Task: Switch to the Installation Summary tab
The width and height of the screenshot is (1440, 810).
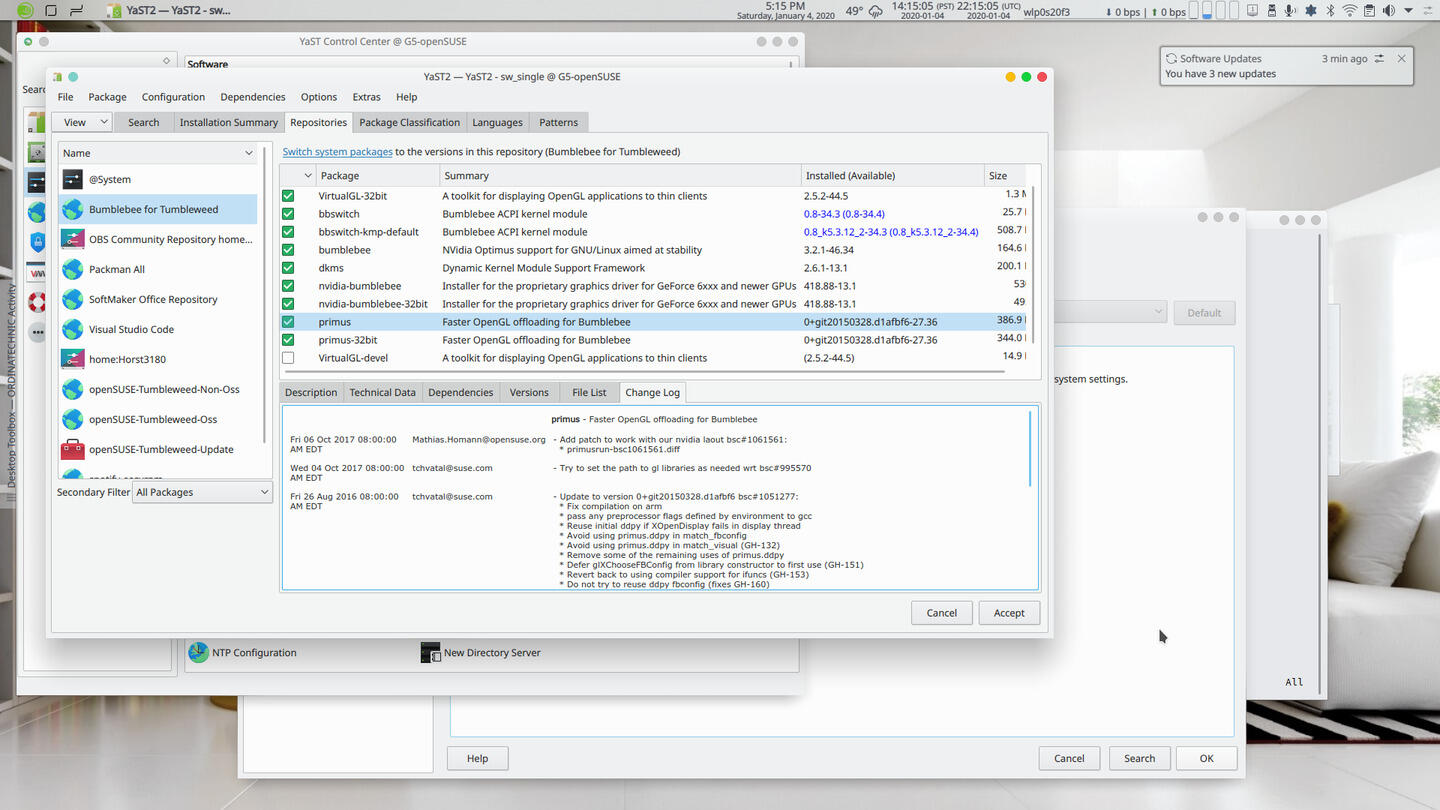Action: point(229,122)
